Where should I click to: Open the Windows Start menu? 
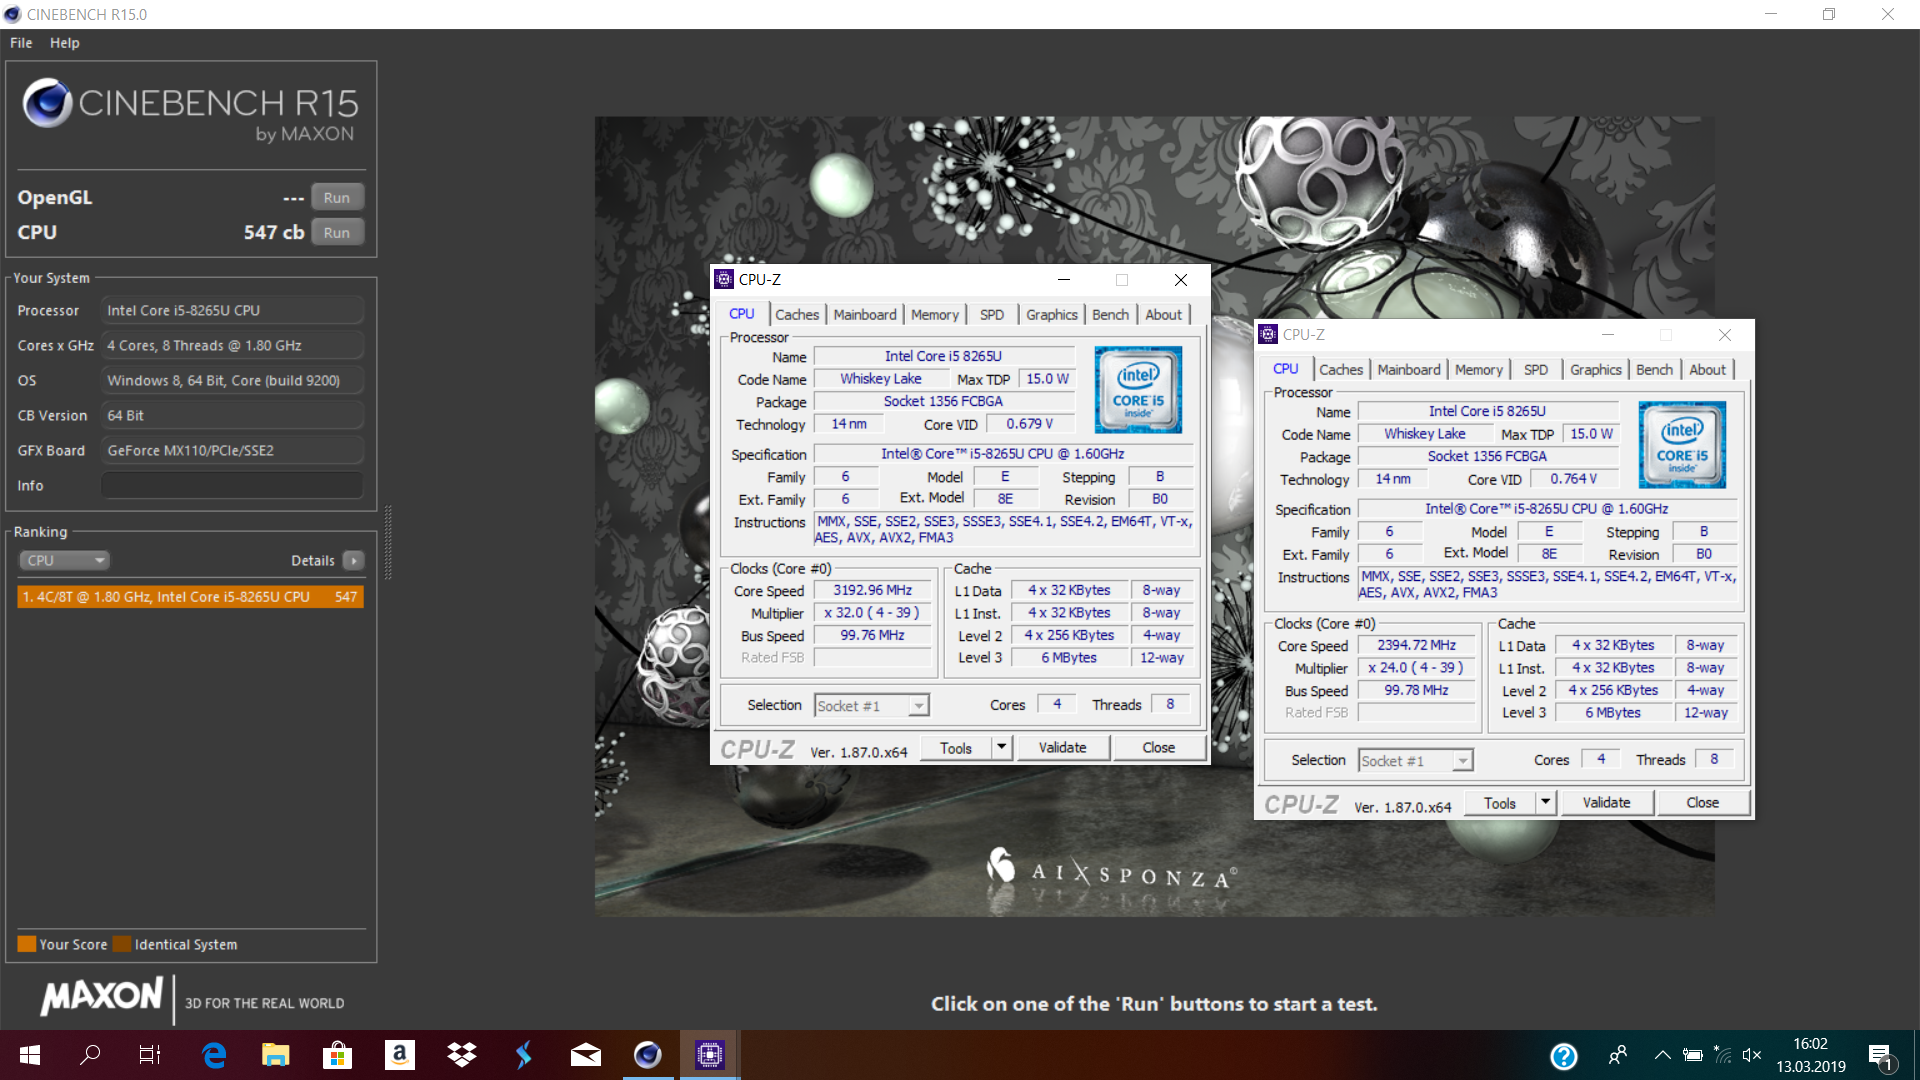30,1055
